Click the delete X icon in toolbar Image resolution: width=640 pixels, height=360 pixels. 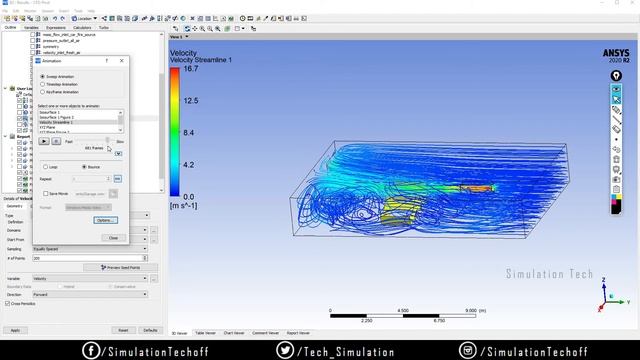(192, 18)
